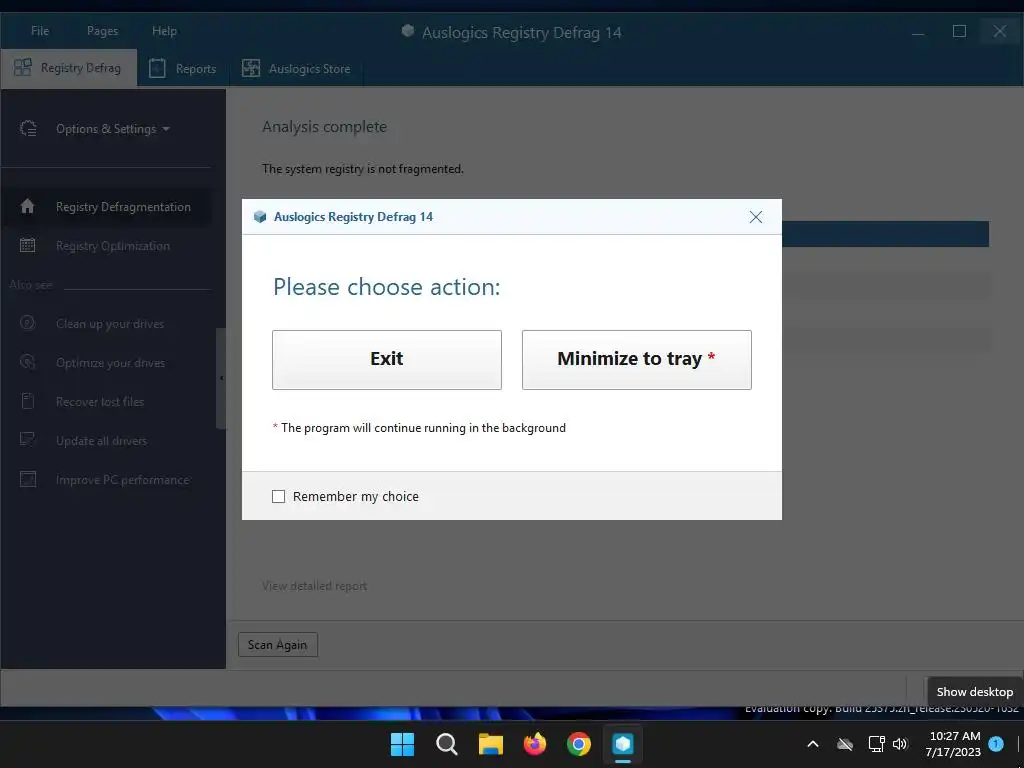Enable the Remember my choice checkbox
The height and width of the screenshot is (768, 1024).
(278, 496)
